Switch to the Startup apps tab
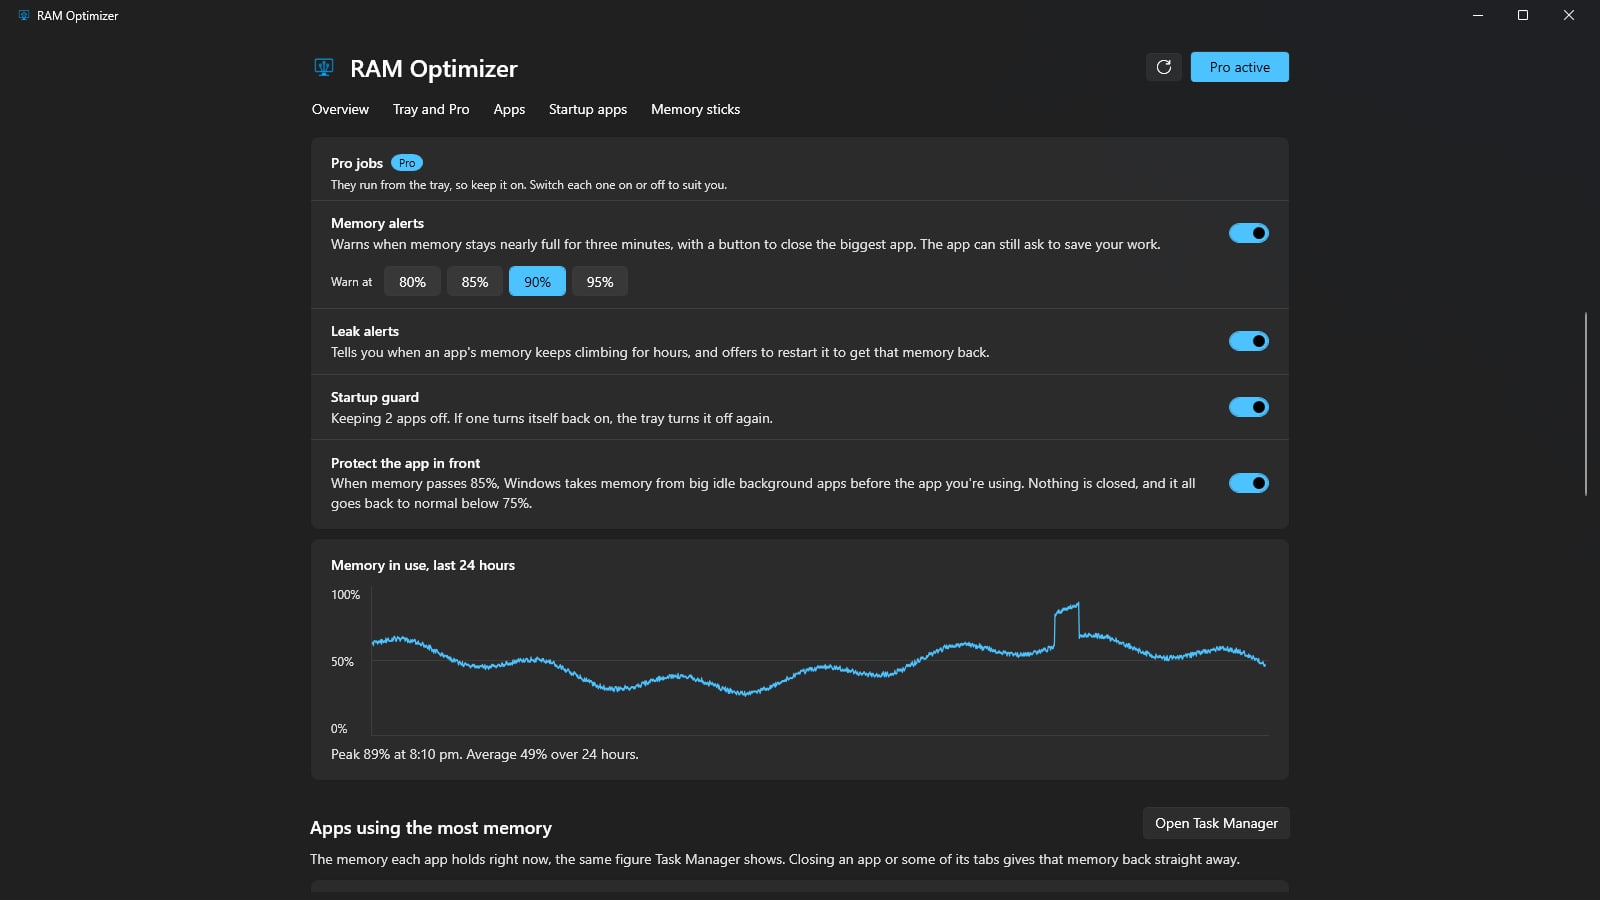The height and width of the screenshot is (900, 1600). 588,109
